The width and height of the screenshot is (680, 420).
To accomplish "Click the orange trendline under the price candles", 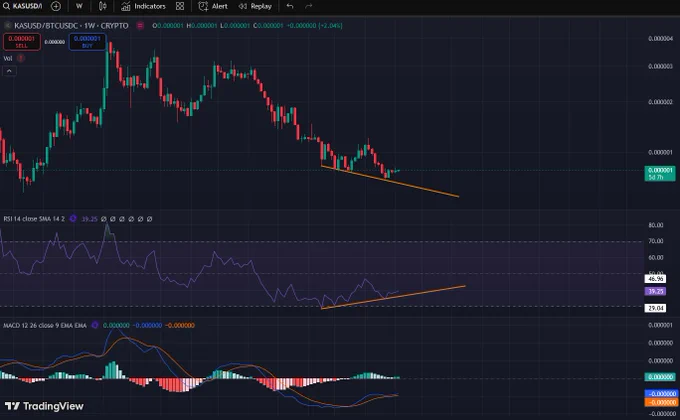I will [390, 180].
